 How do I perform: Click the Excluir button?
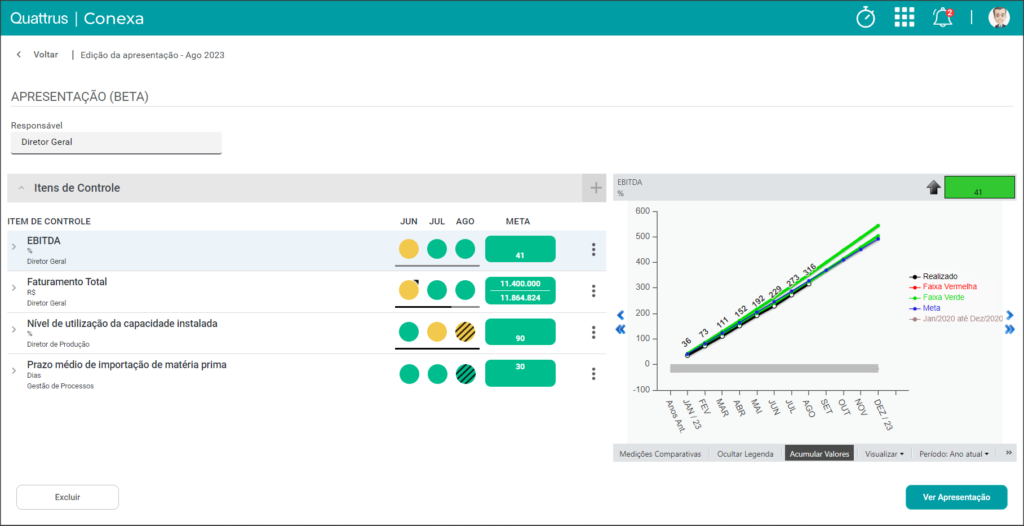pyautogui.click(x=67, y=497)
